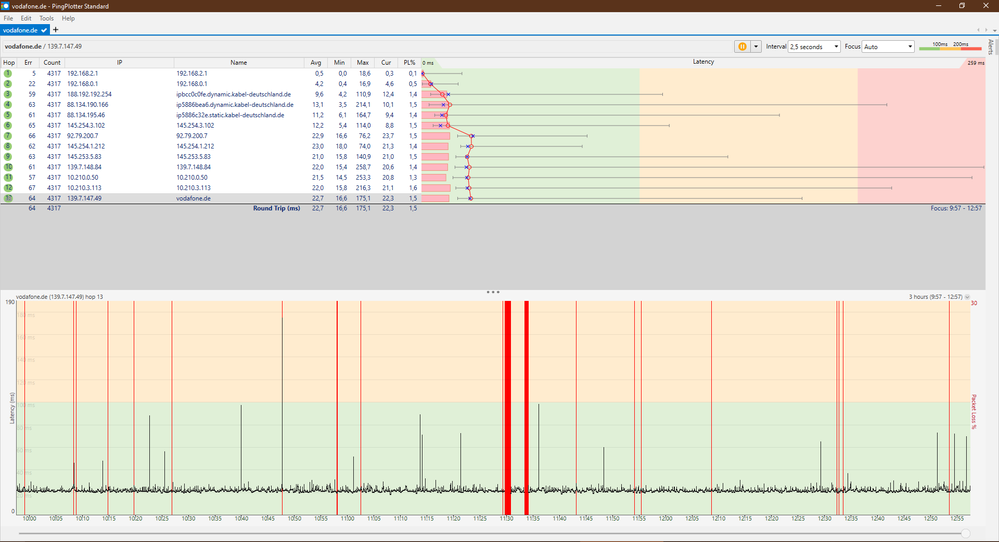Click the thick red packet-loss bar at 11:30
The height and width of the screenshot is (542, 999).
[x=507, y=400]
